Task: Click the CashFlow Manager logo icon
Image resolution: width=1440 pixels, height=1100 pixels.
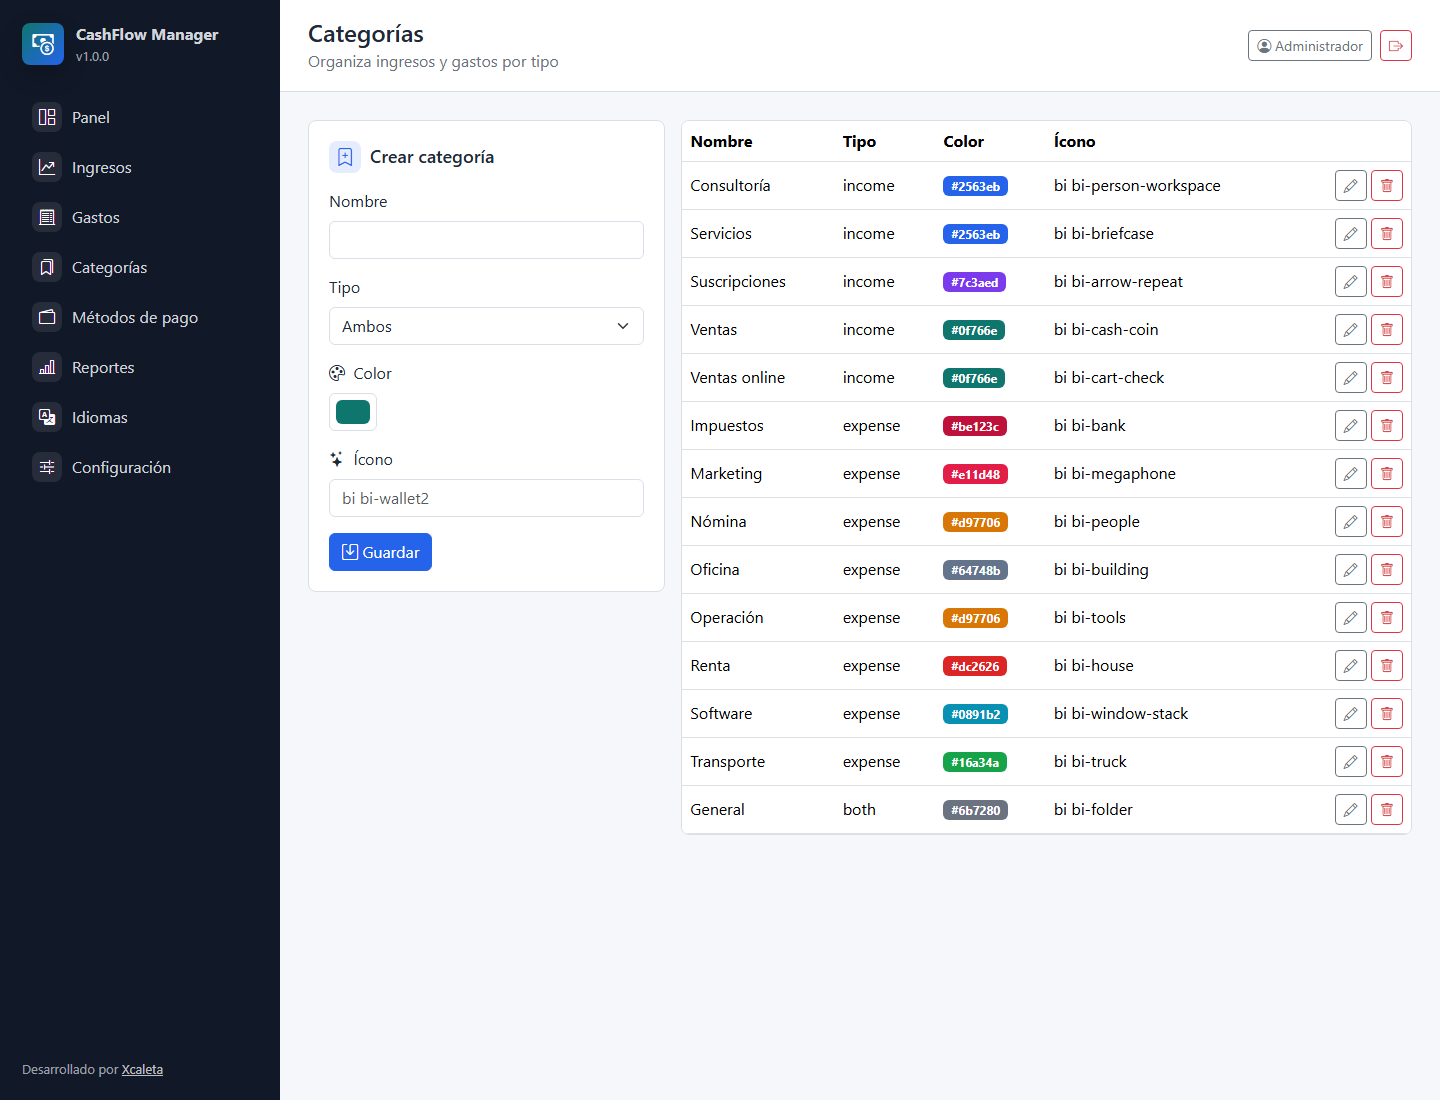Action: coord(43,44)
